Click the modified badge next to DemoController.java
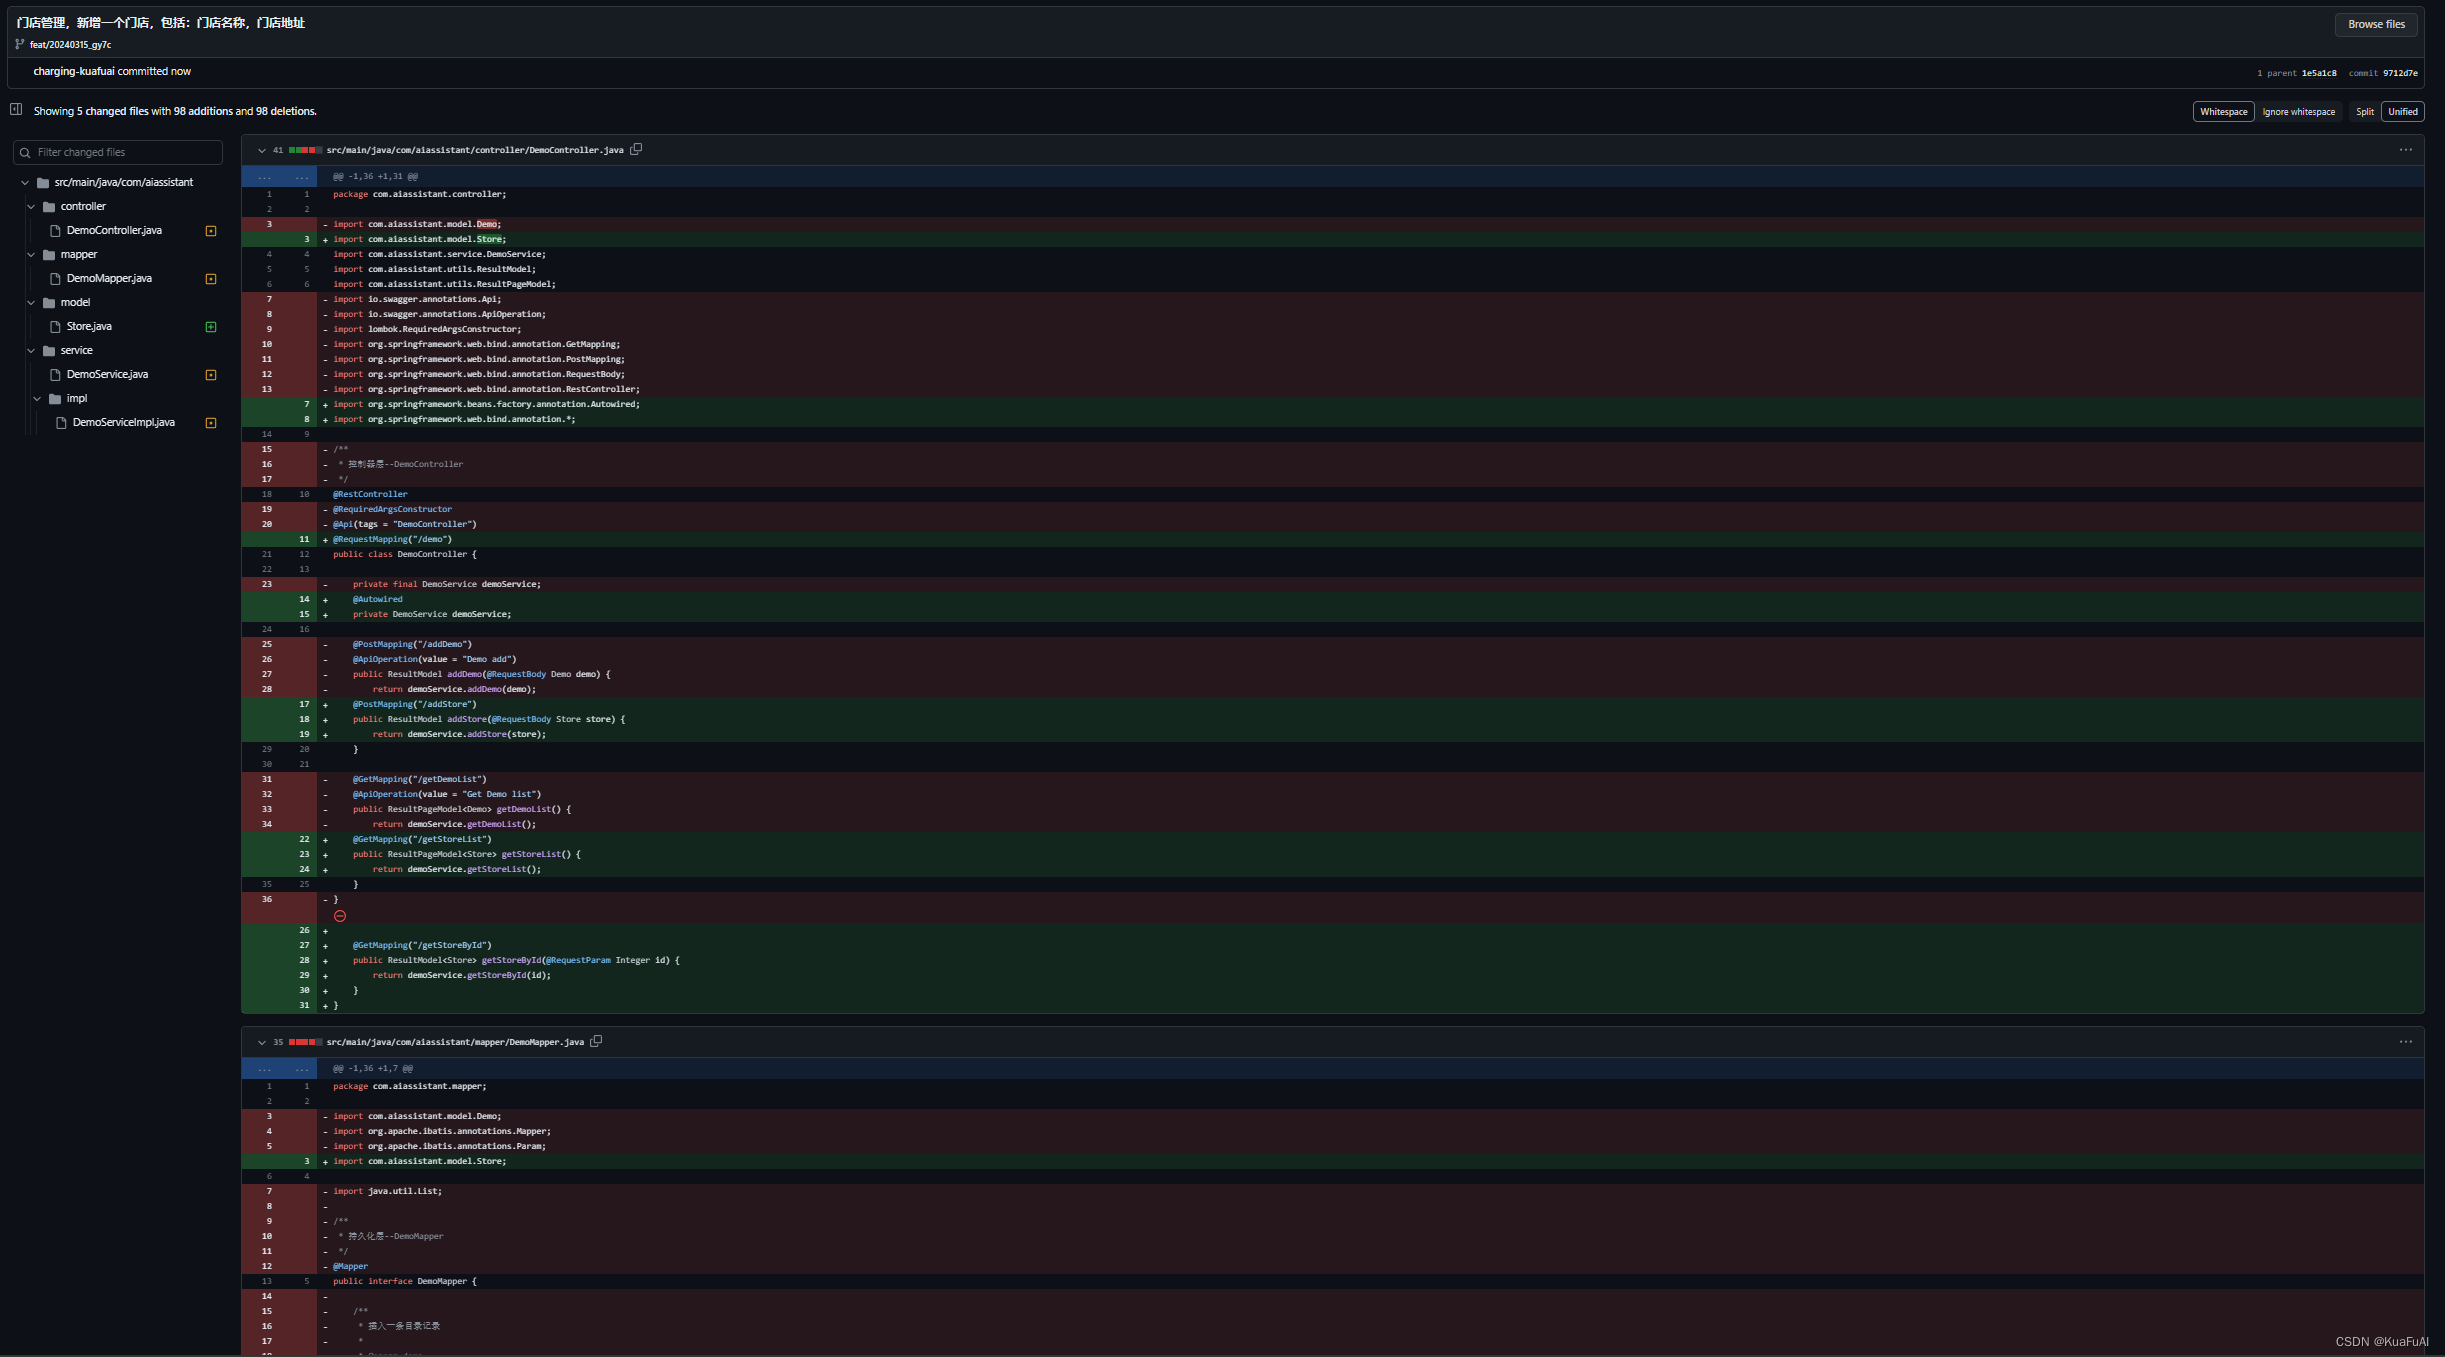Image resolution: width=2445 pixels, height=1357 pixels. 211,231
